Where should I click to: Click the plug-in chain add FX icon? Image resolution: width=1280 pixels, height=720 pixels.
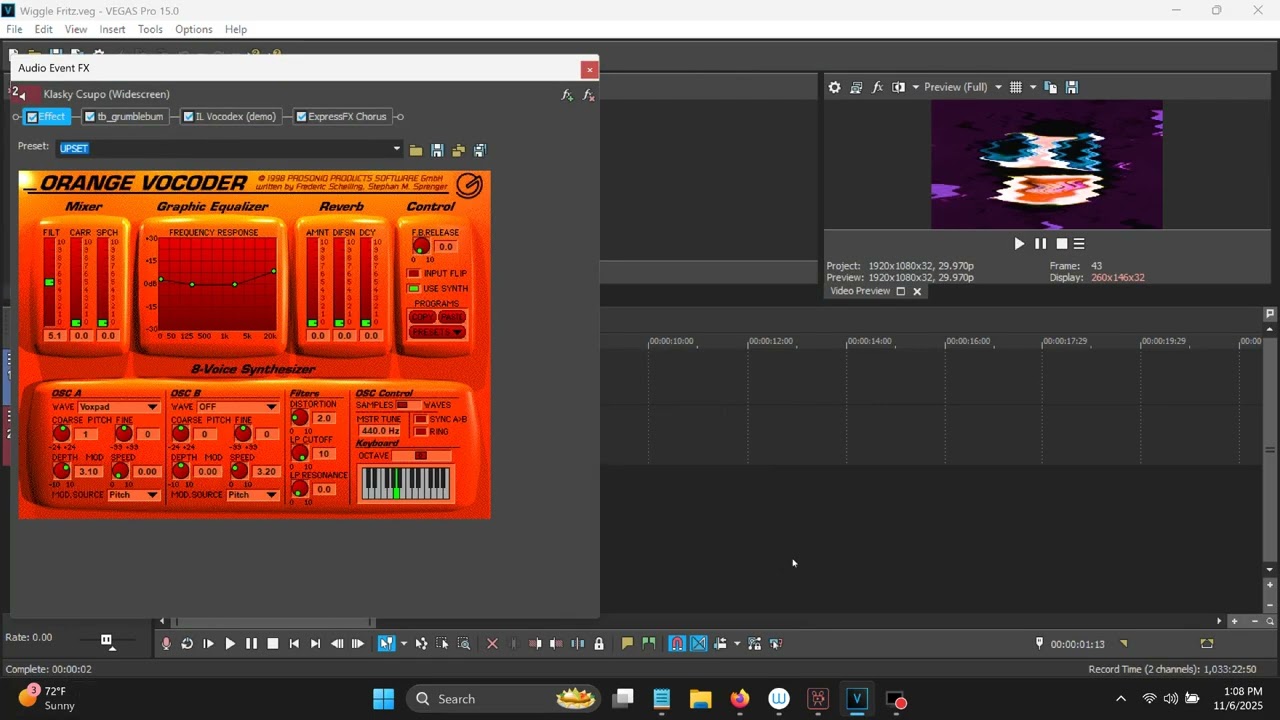pos(567,95)
